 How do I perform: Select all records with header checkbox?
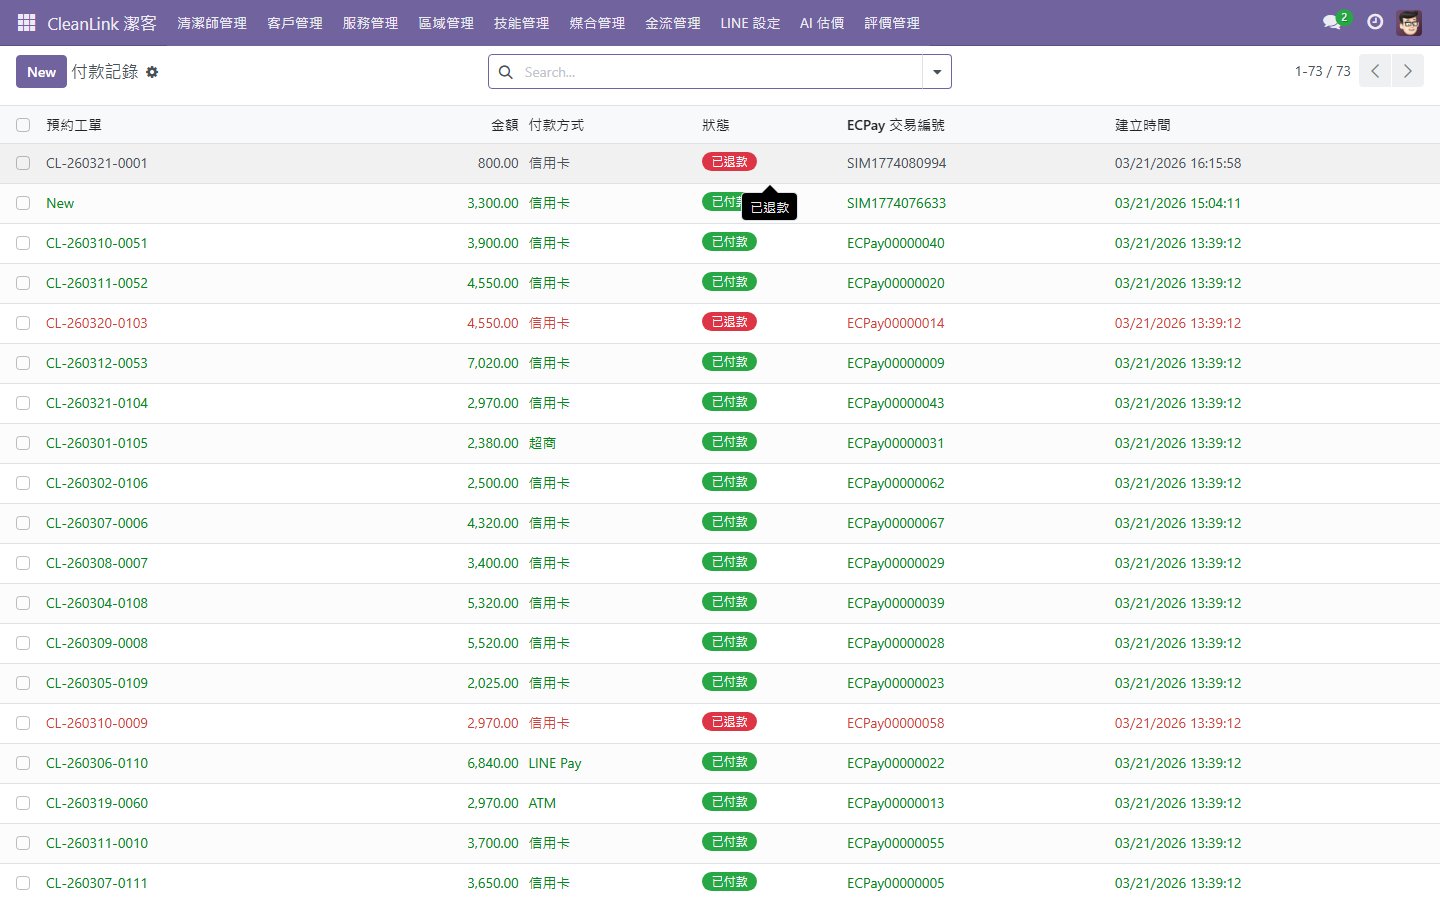[x=23, y=125]
